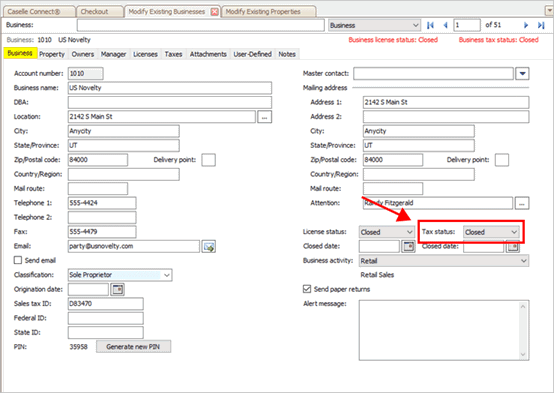Select the Owners sub-tab
This screenshot has width=554, height=393.
coord(83,54)
